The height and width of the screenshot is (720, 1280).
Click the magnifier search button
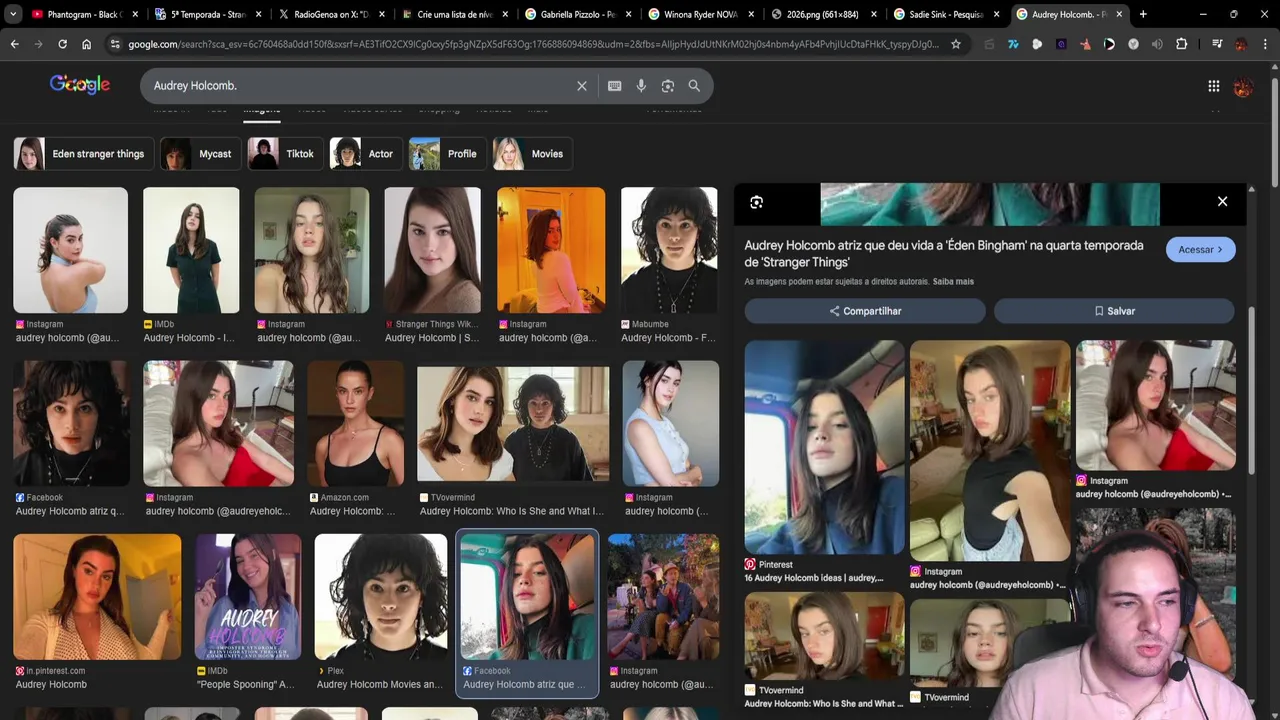pyautogui.click(x=694, y=86)
